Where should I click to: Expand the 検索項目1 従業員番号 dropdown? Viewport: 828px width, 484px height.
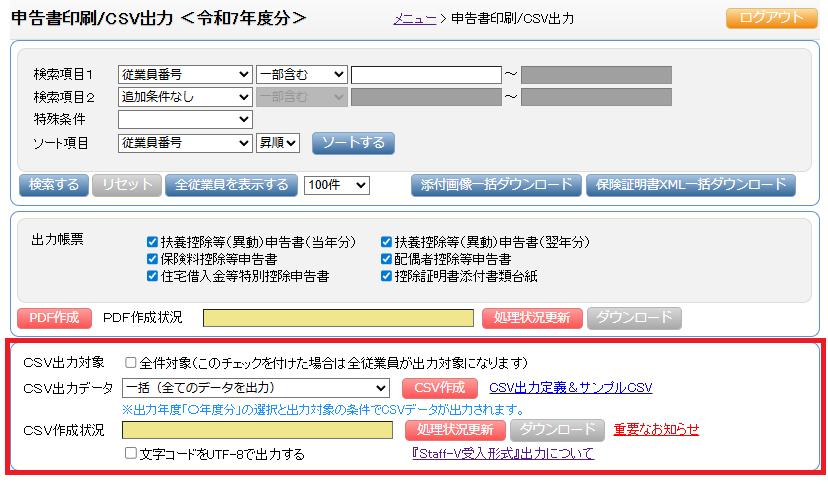tap(185, 74)
